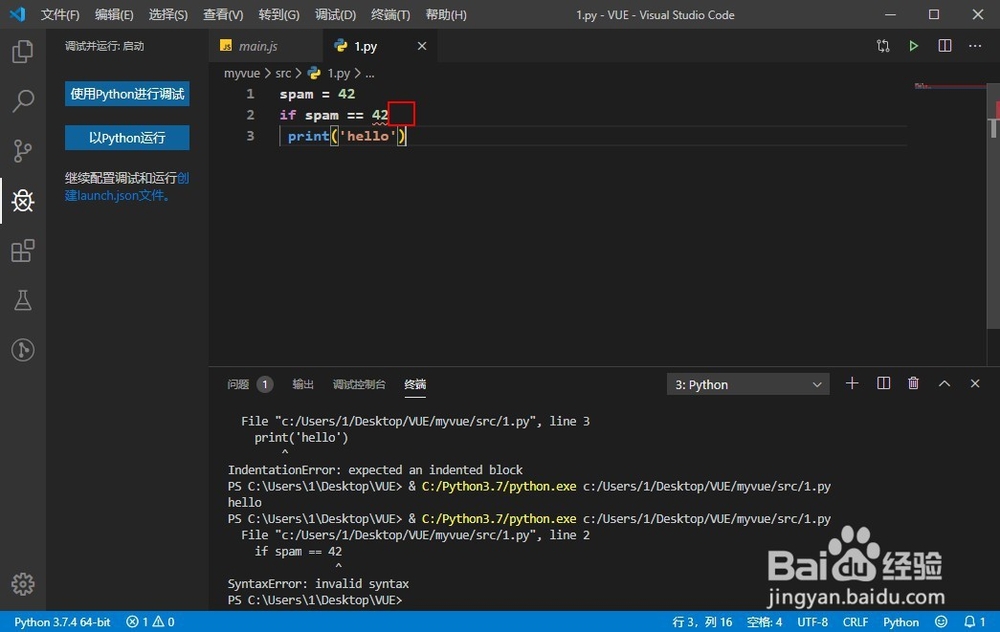Select language mode Python in status bar

coord(901,622)
